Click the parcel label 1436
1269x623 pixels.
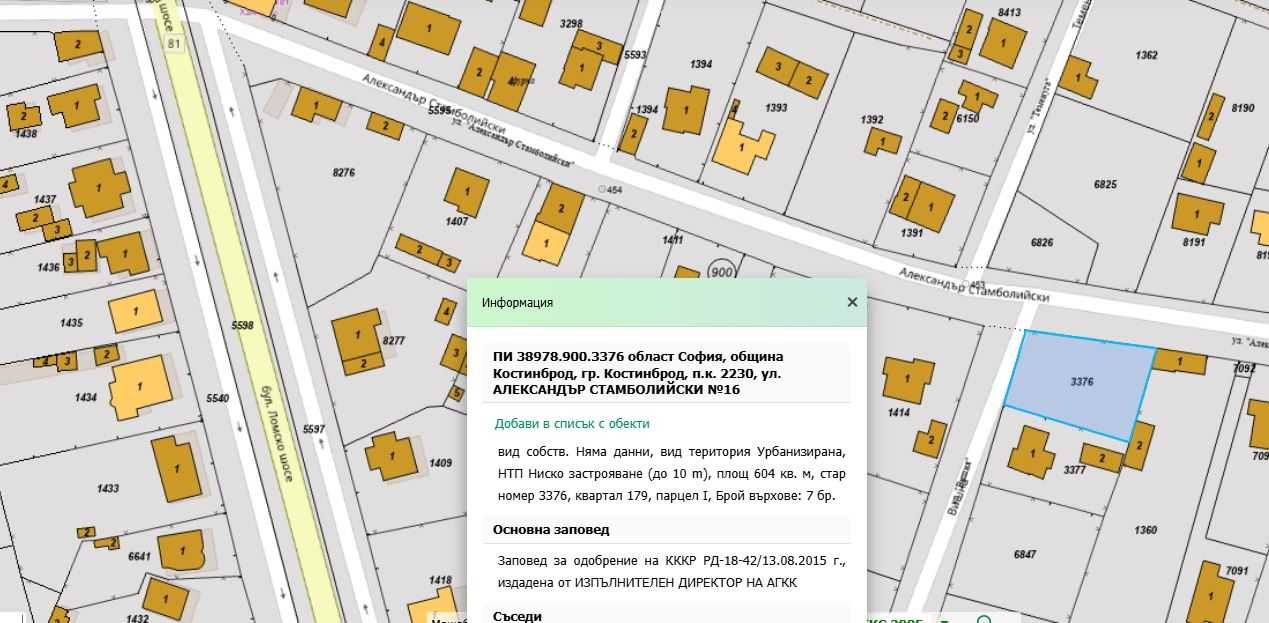pos(48,267)
